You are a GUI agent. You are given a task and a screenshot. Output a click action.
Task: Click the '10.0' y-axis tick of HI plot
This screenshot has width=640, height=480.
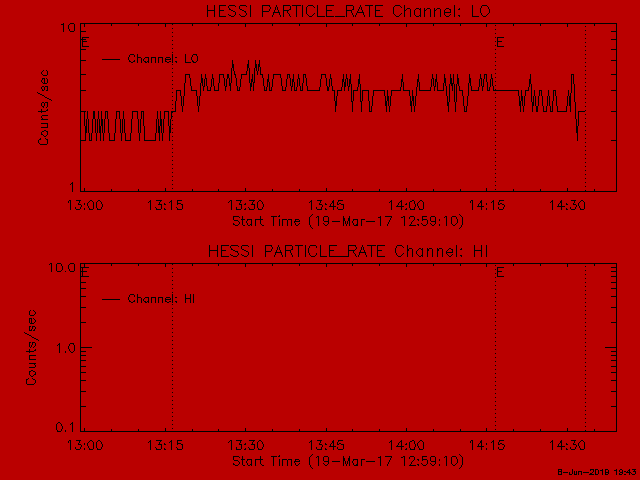click(62, 268)
